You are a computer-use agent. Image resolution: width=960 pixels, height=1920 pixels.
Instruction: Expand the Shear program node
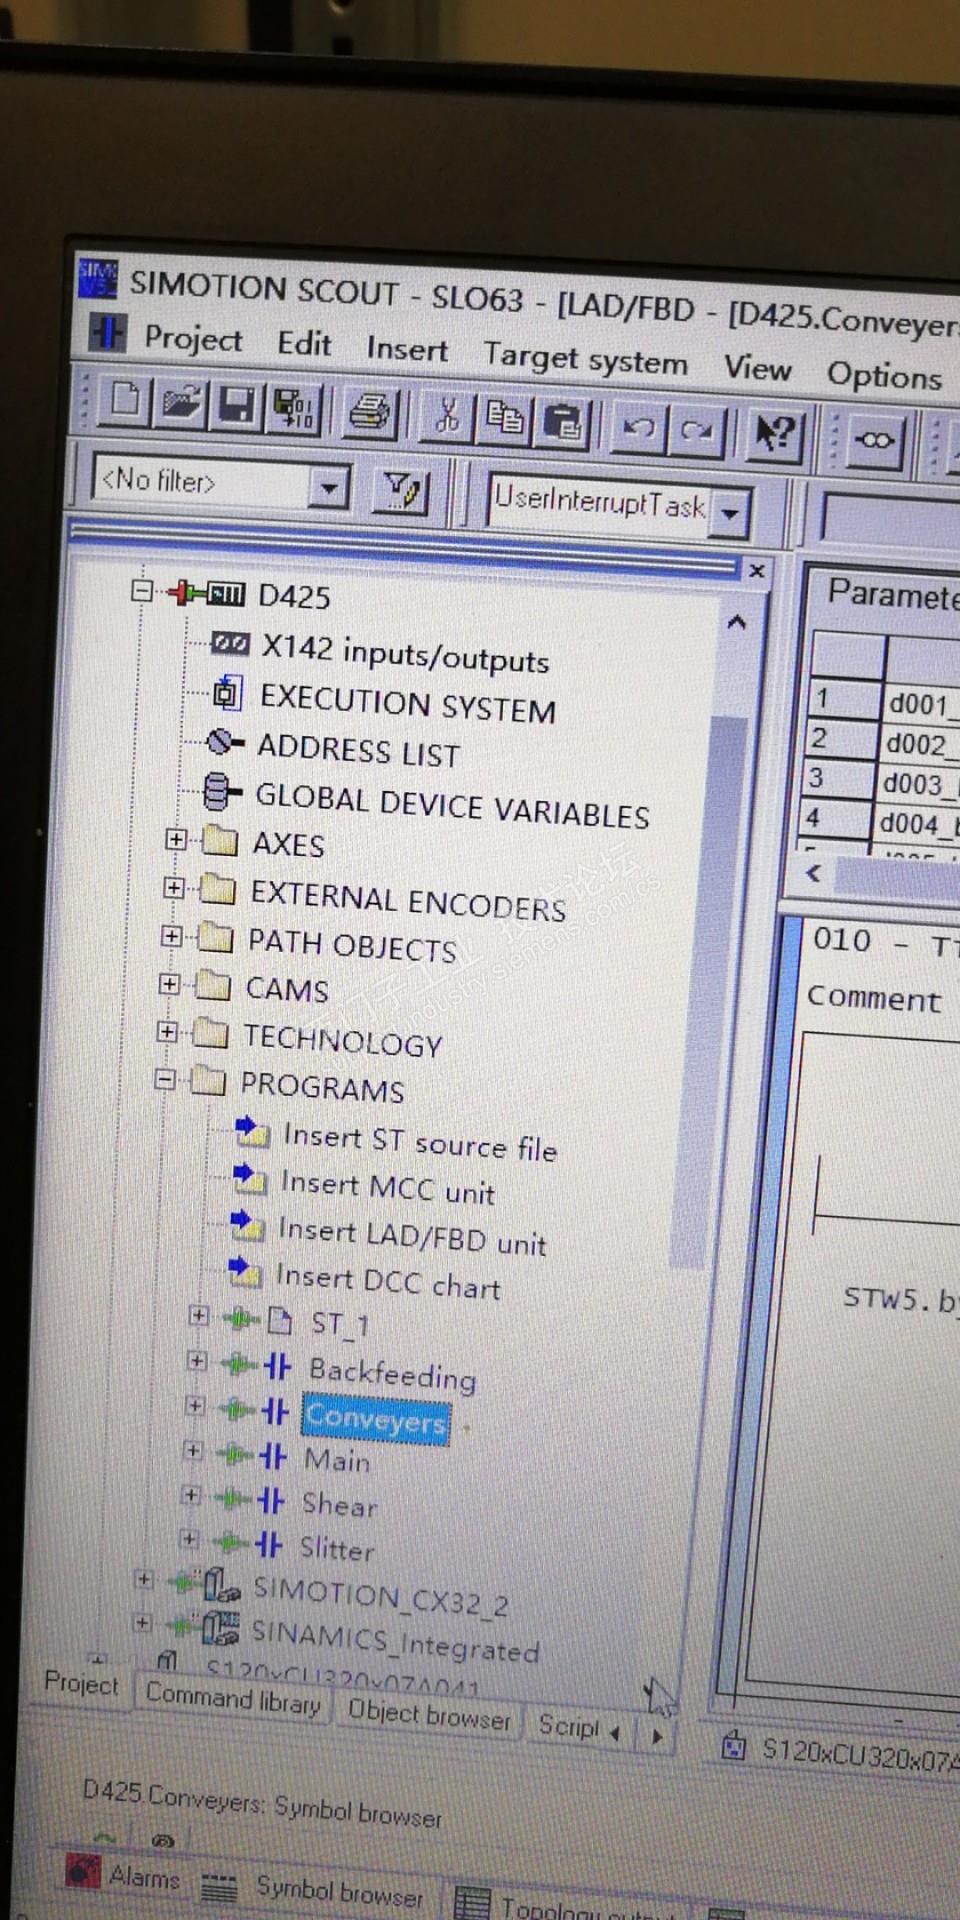(191, 1495)
